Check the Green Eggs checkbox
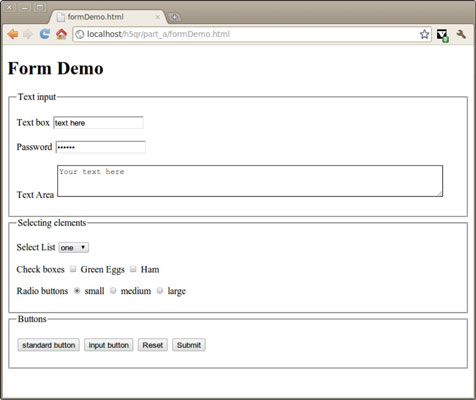The width and height of the screenshot is (476, 400). pyautogui.click(x=73, y=269)
